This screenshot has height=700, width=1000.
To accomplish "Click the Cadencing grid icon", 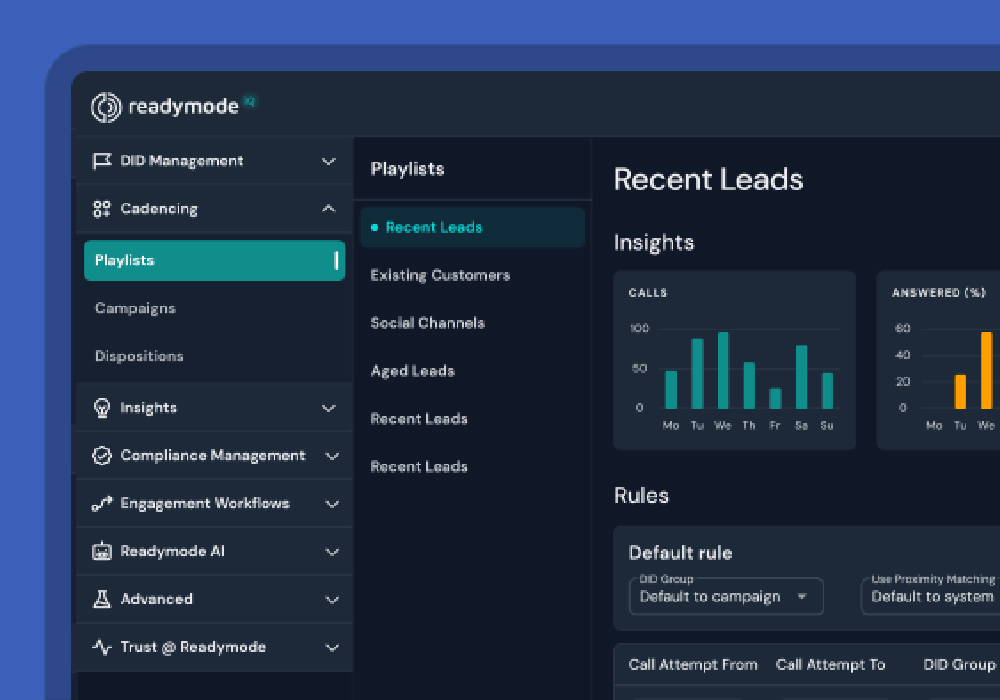I will [x=101, y=209].
